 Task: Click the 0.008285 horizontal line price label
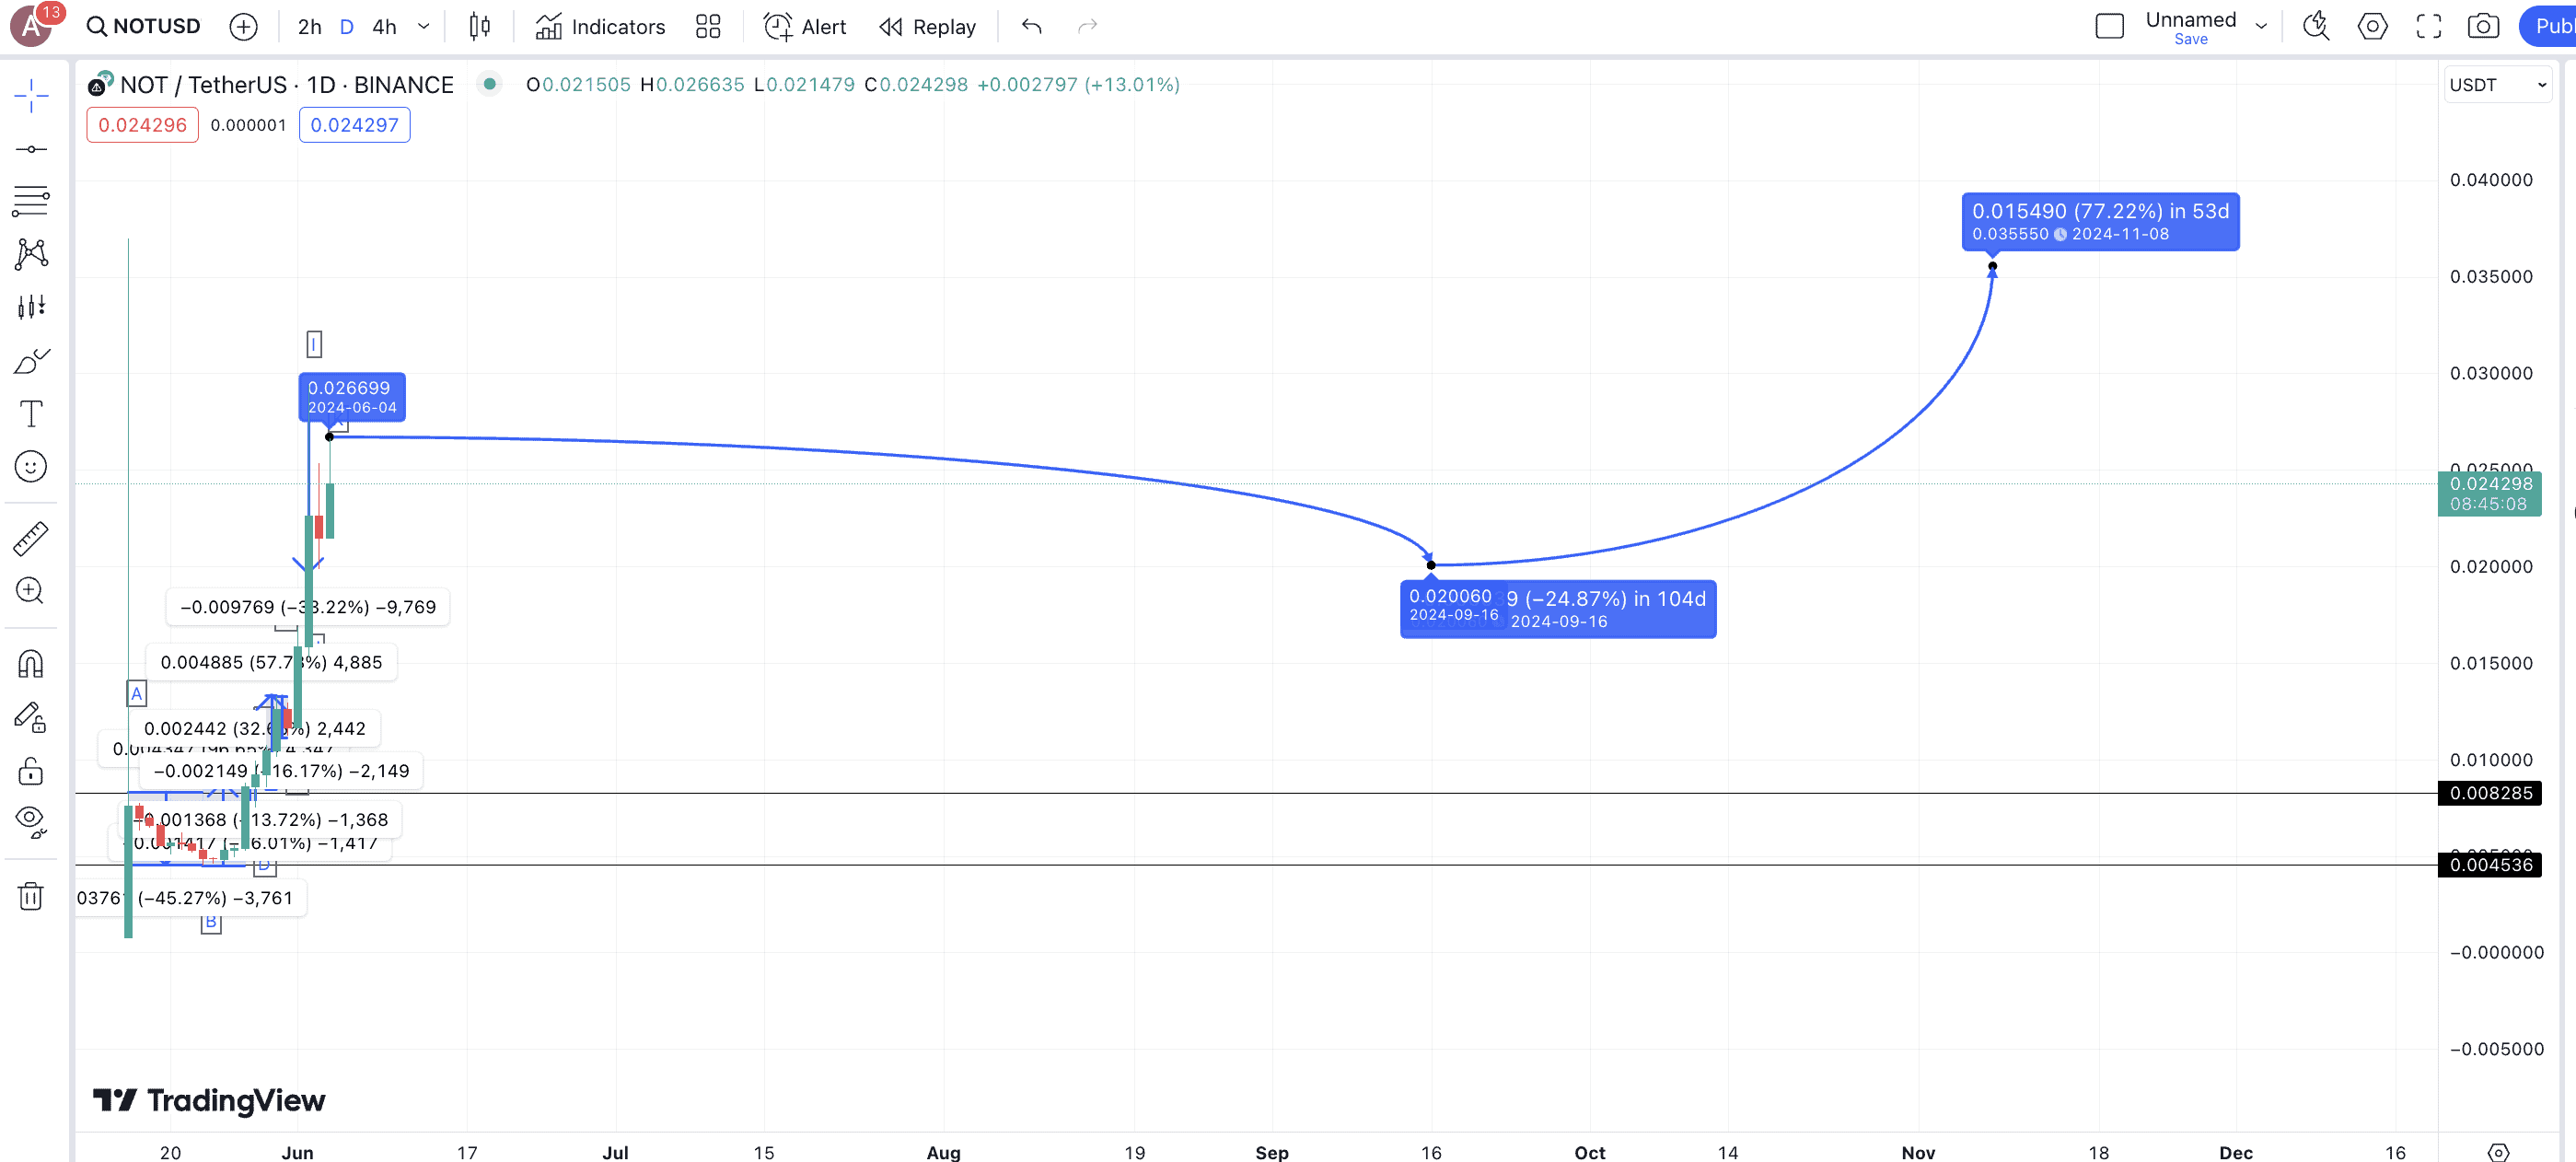tap(2490, 793)
